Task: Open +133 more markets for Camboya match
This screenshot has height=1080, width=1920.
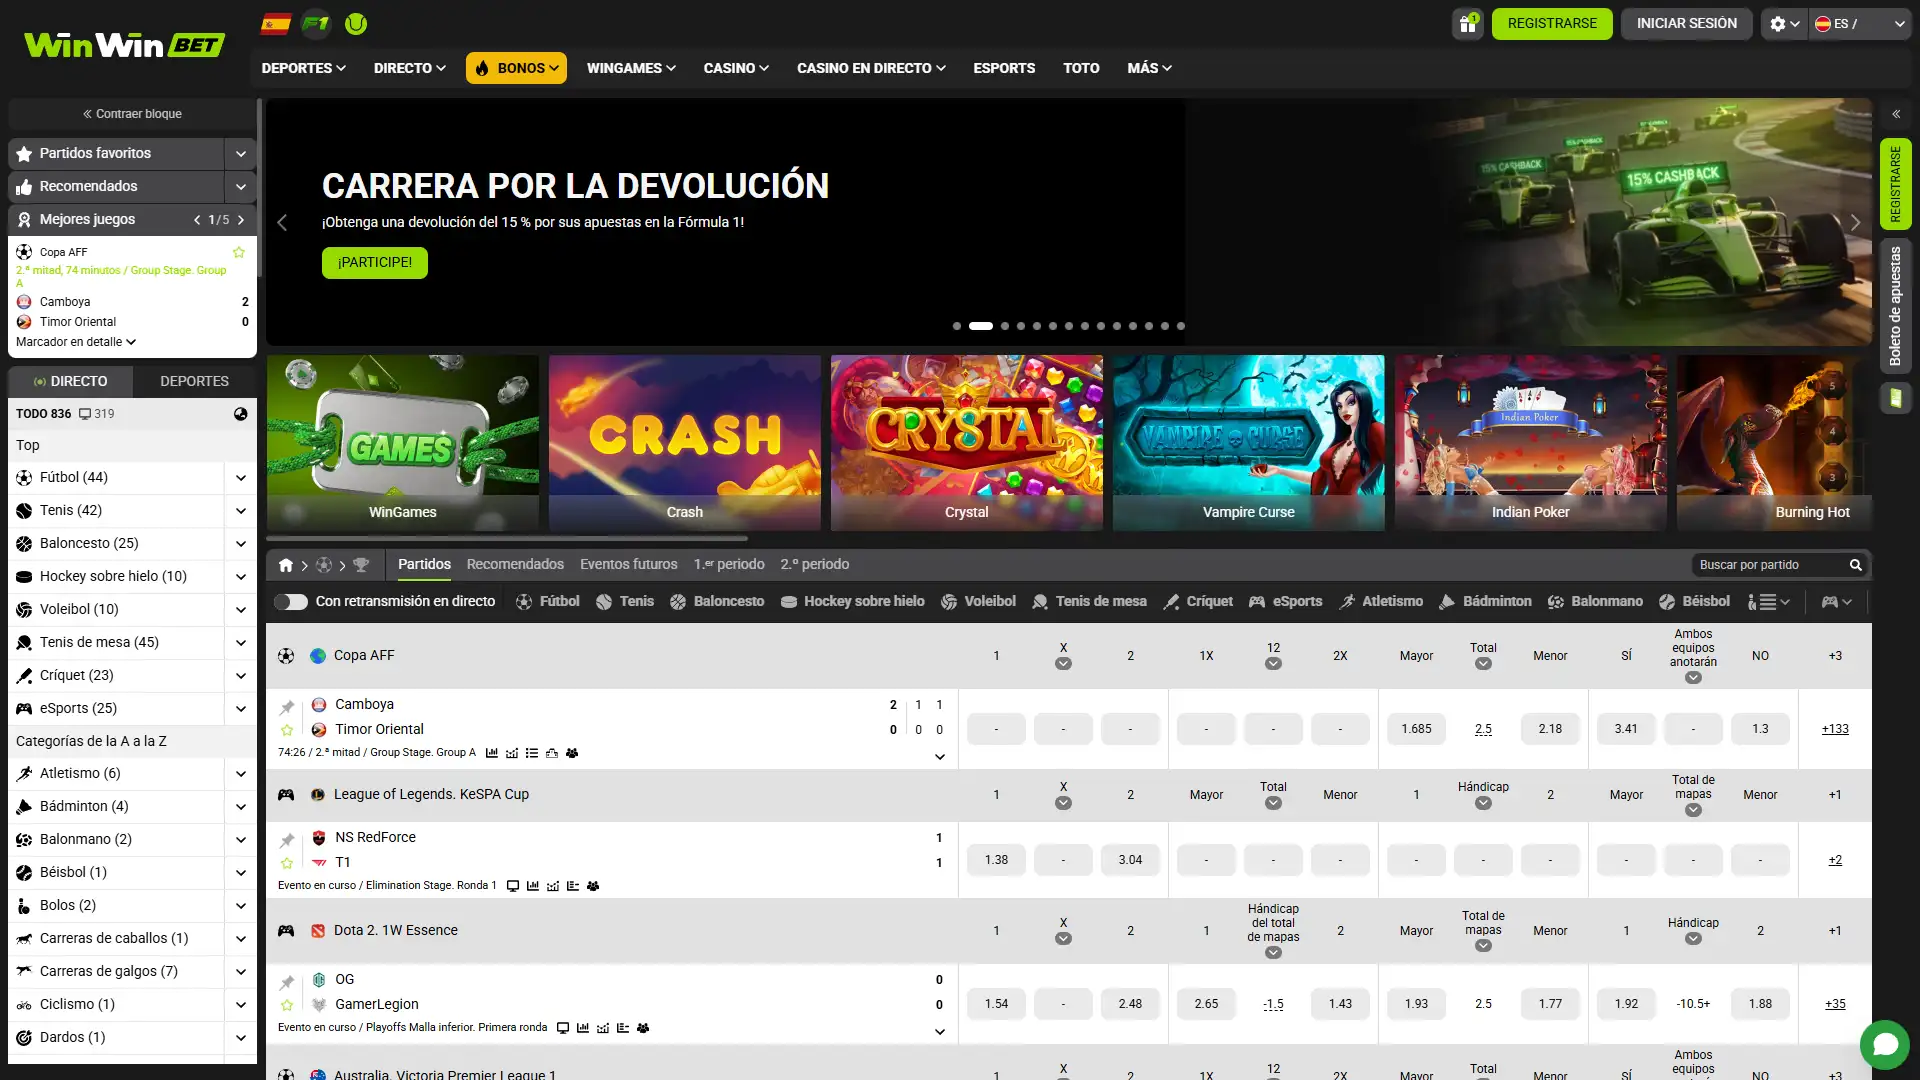Action: click(x=1835, y=729)
